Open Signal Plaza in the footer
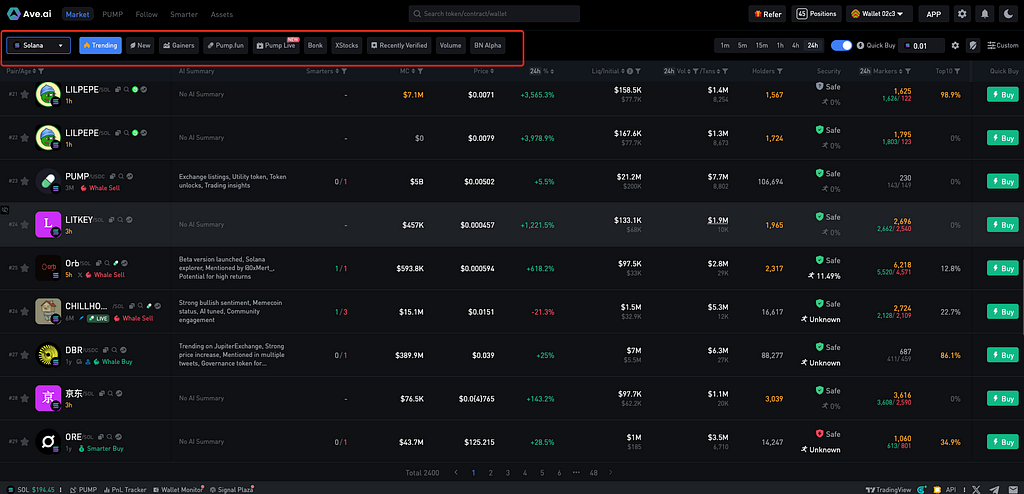Image resolution: width=1024 pixels, height=494 pixels. [x=231, y=489]
